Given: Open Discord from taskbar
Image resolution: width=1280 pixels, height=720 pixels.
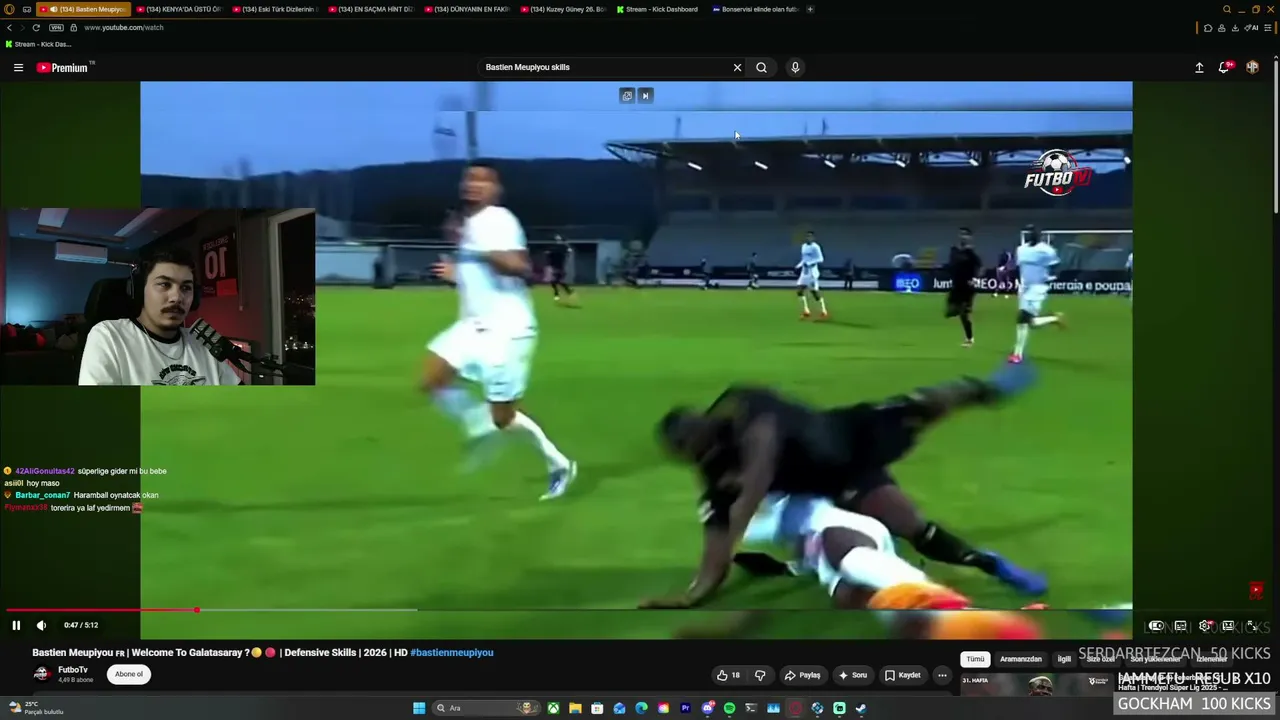Looking at the screenshot, I should (707, 708).
